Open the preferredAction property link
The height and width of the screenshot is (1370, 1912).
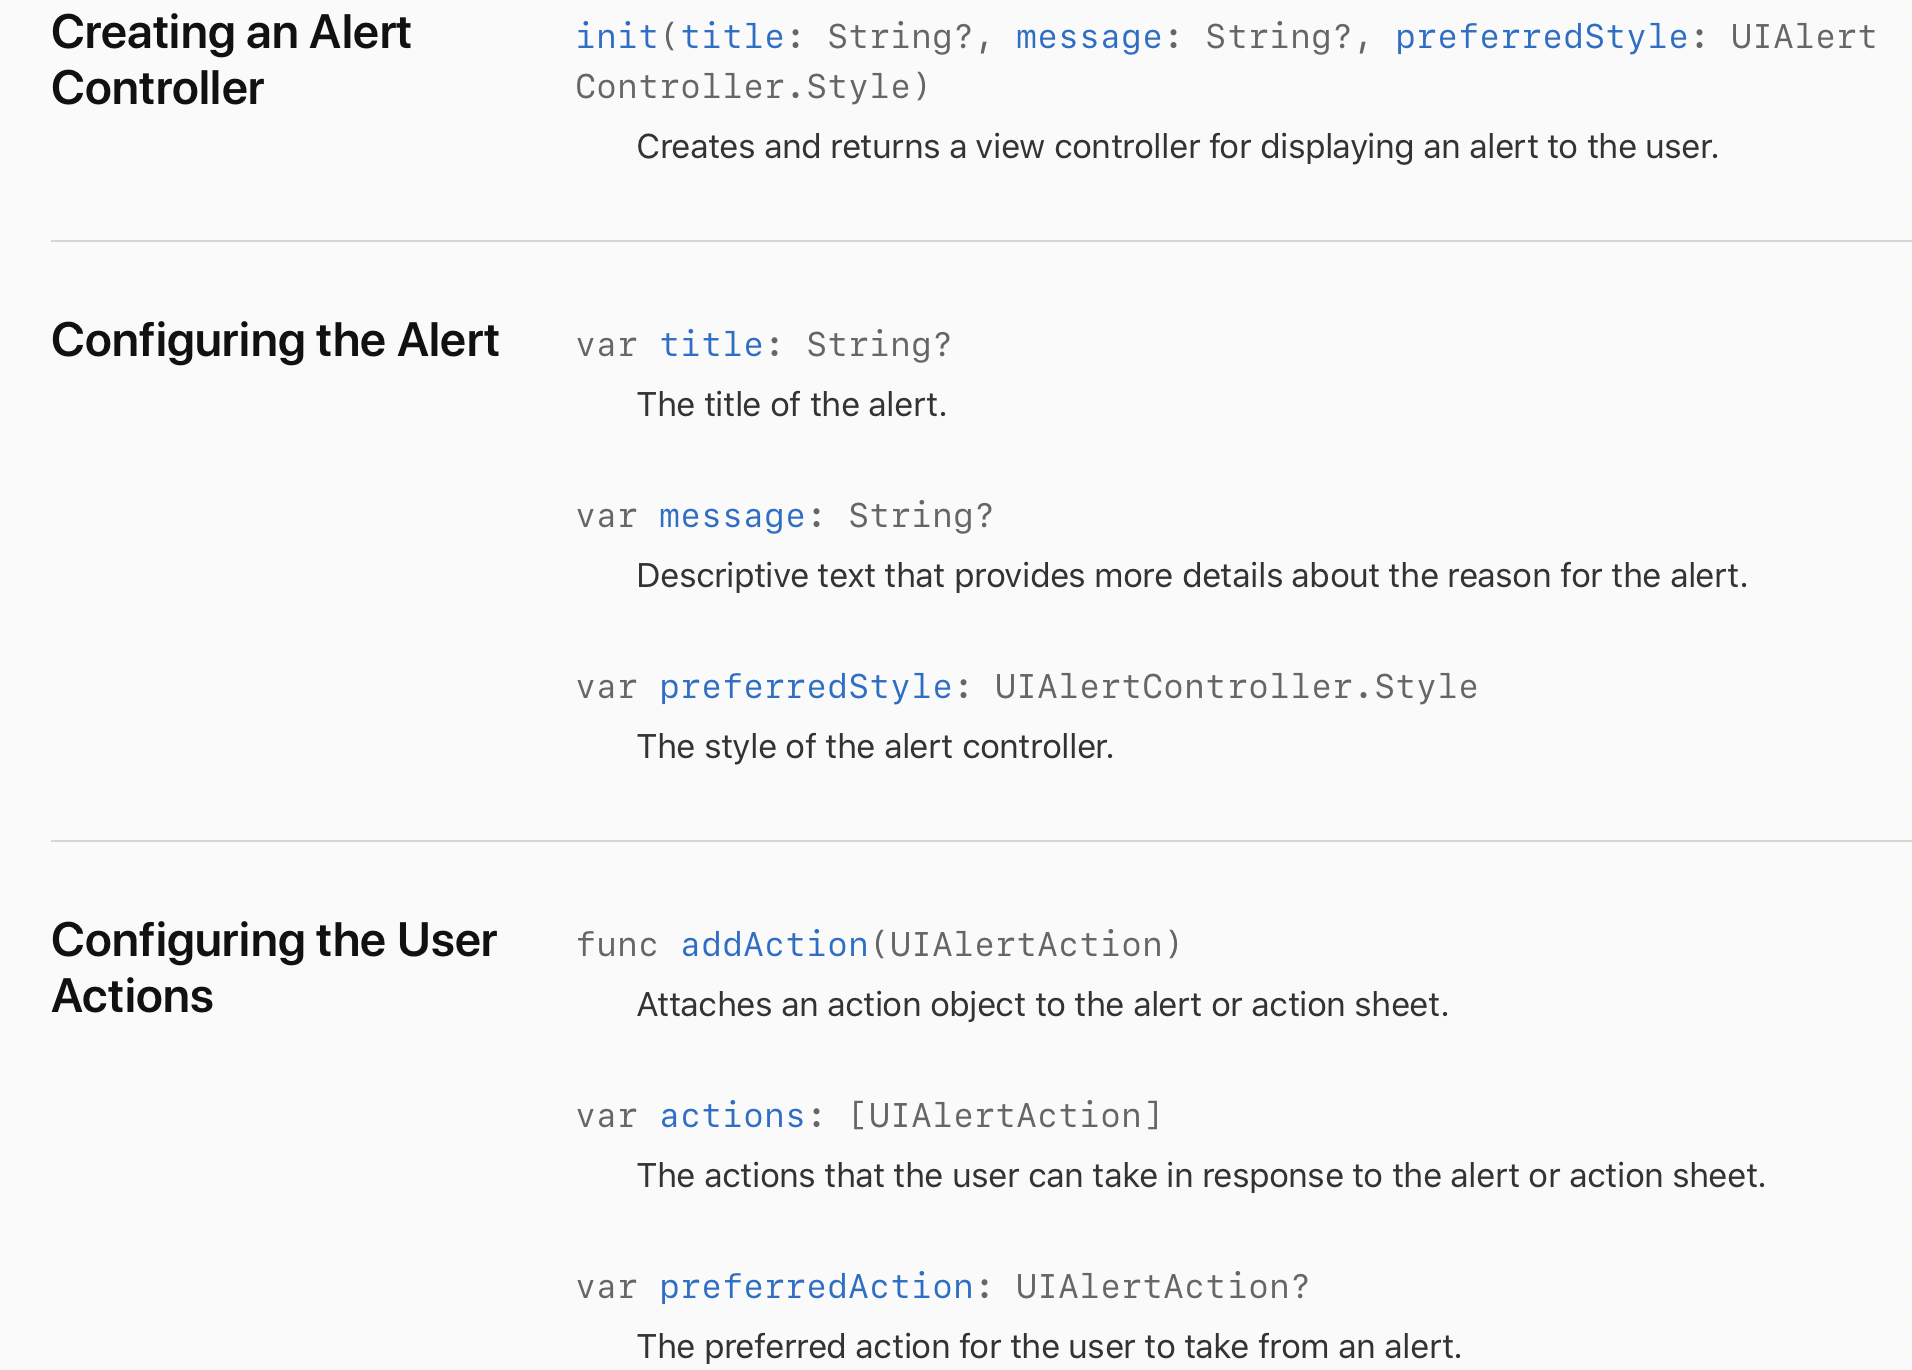816,1287
